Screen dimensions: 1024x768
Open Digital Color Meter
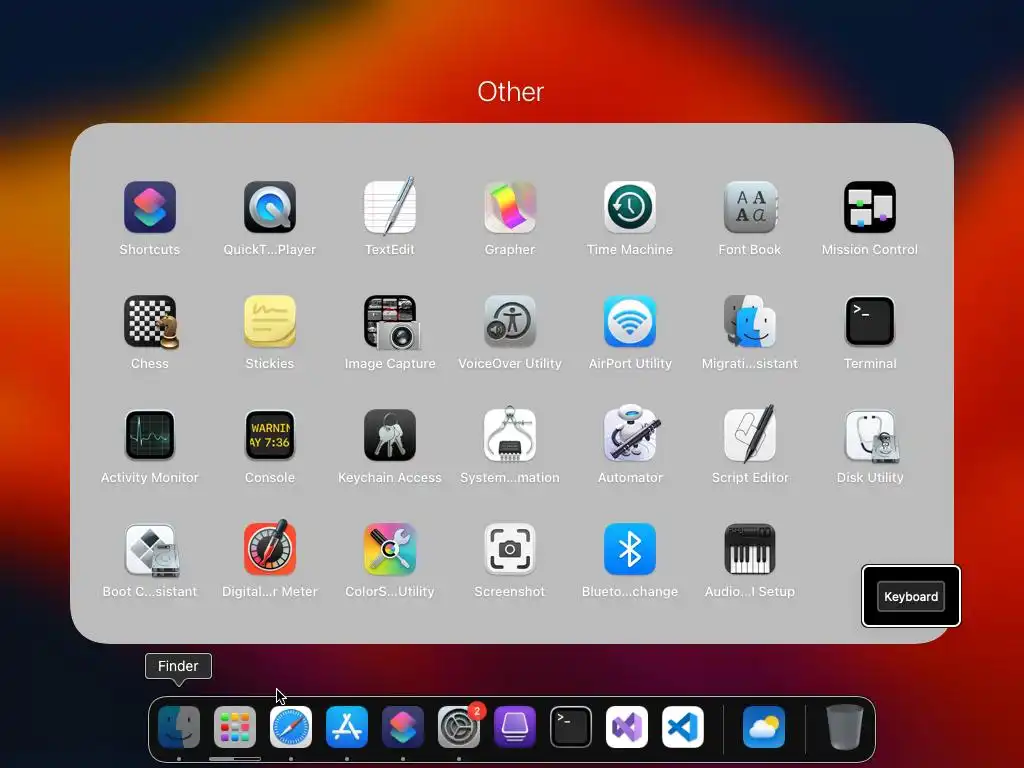[270, 549]
